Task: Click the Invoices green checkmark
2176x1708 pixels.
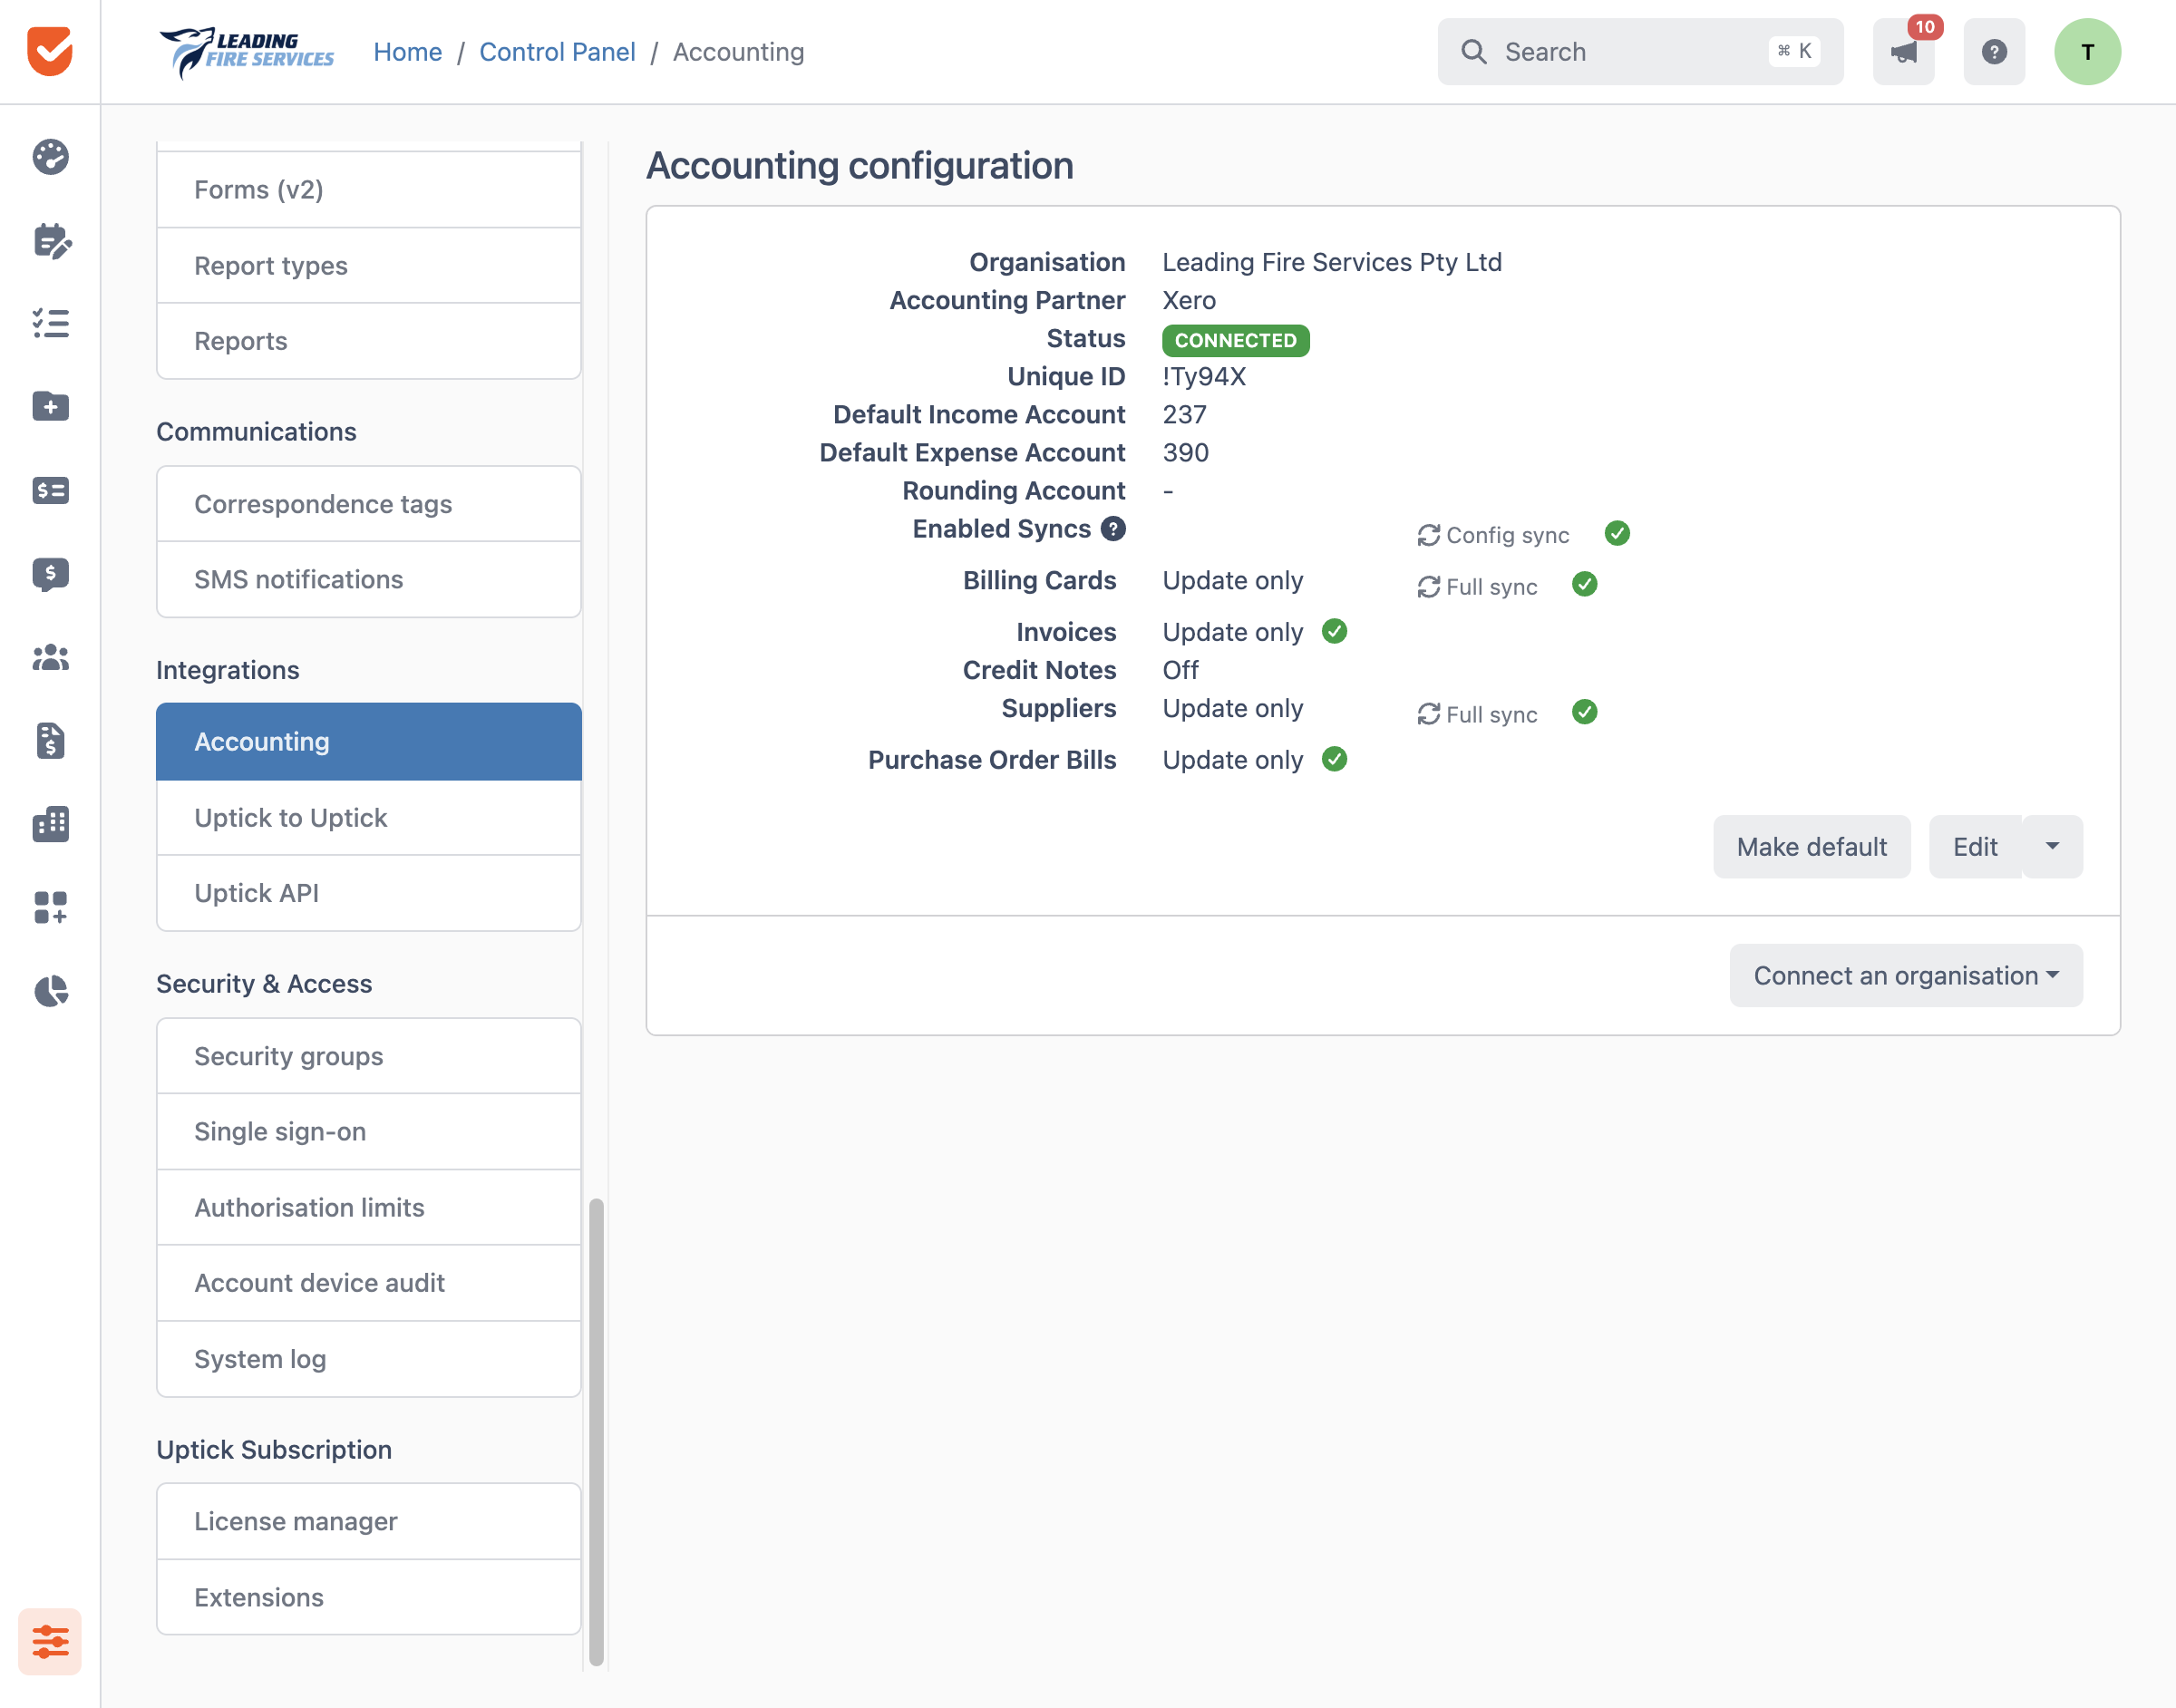Action: [1334, 631]
